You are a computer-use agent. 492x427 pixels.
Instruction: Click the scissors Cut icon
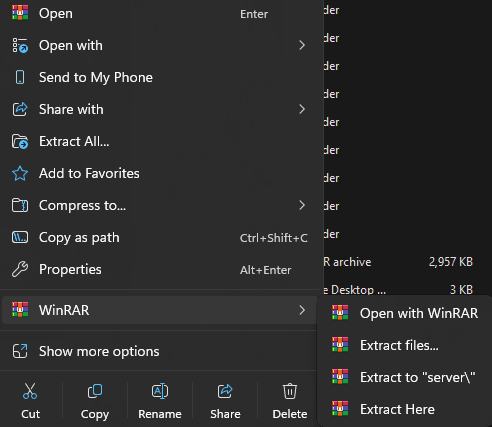[30, 391]
